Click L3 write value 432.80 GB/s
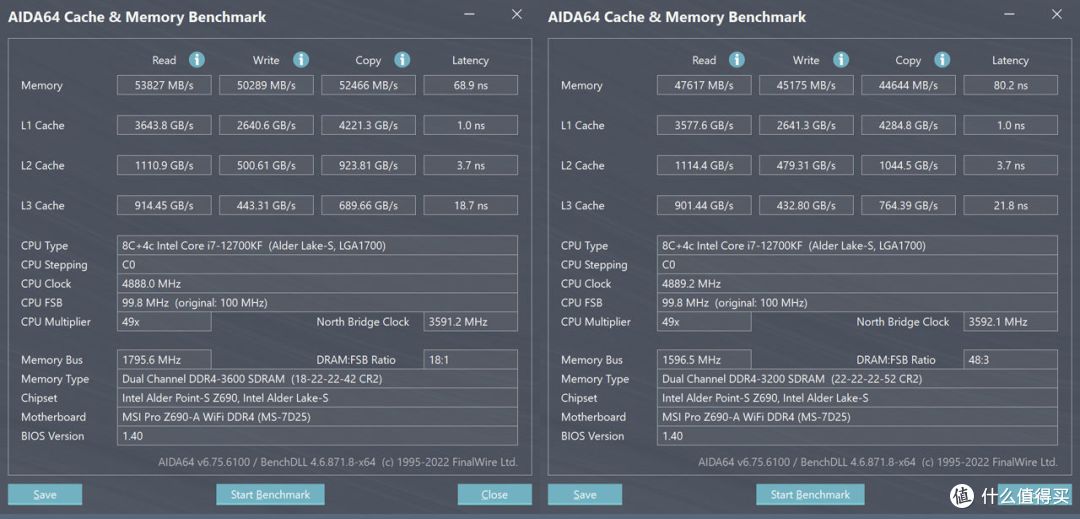Viewport: 1080px width, 519px height. click(807, 205)
